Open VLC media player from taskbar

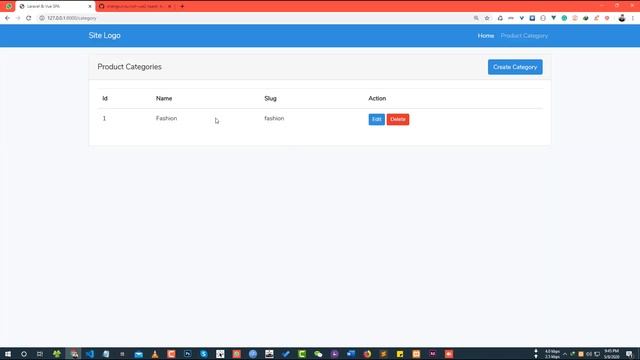coord(155,354)
